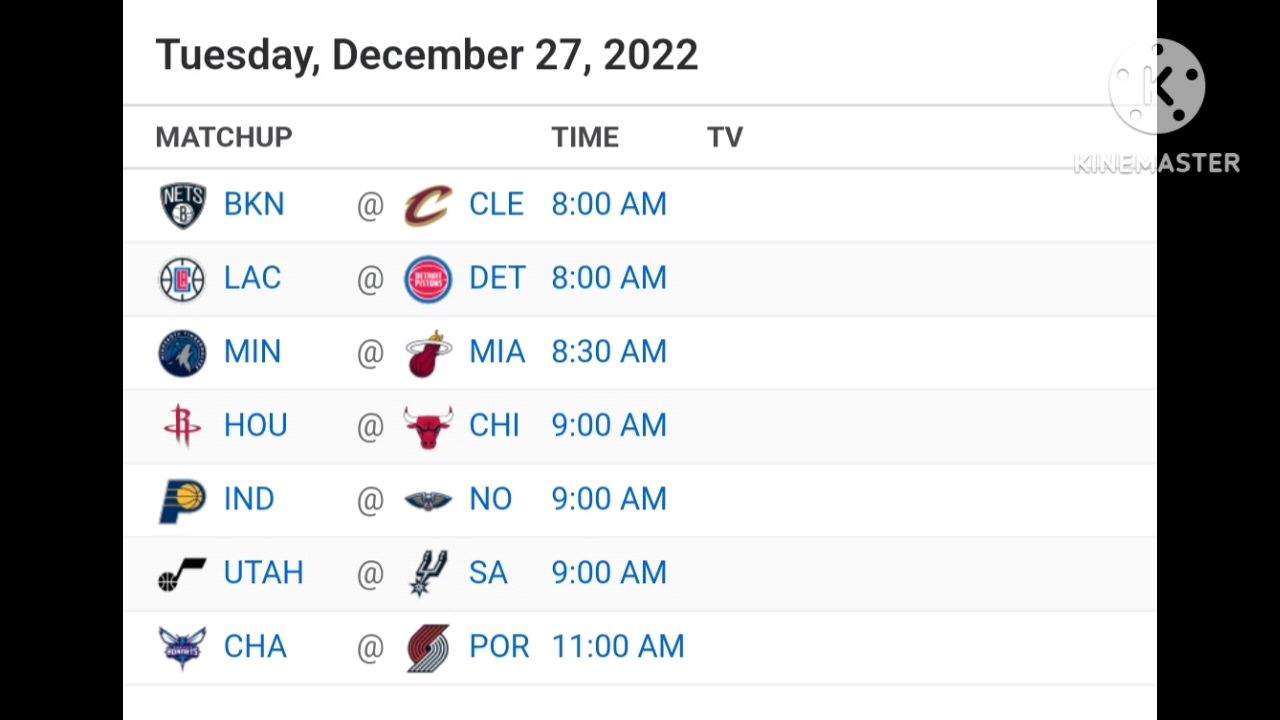Open the UTAH team link
The height and width of the screenshot is (720, 1280).
263,573
